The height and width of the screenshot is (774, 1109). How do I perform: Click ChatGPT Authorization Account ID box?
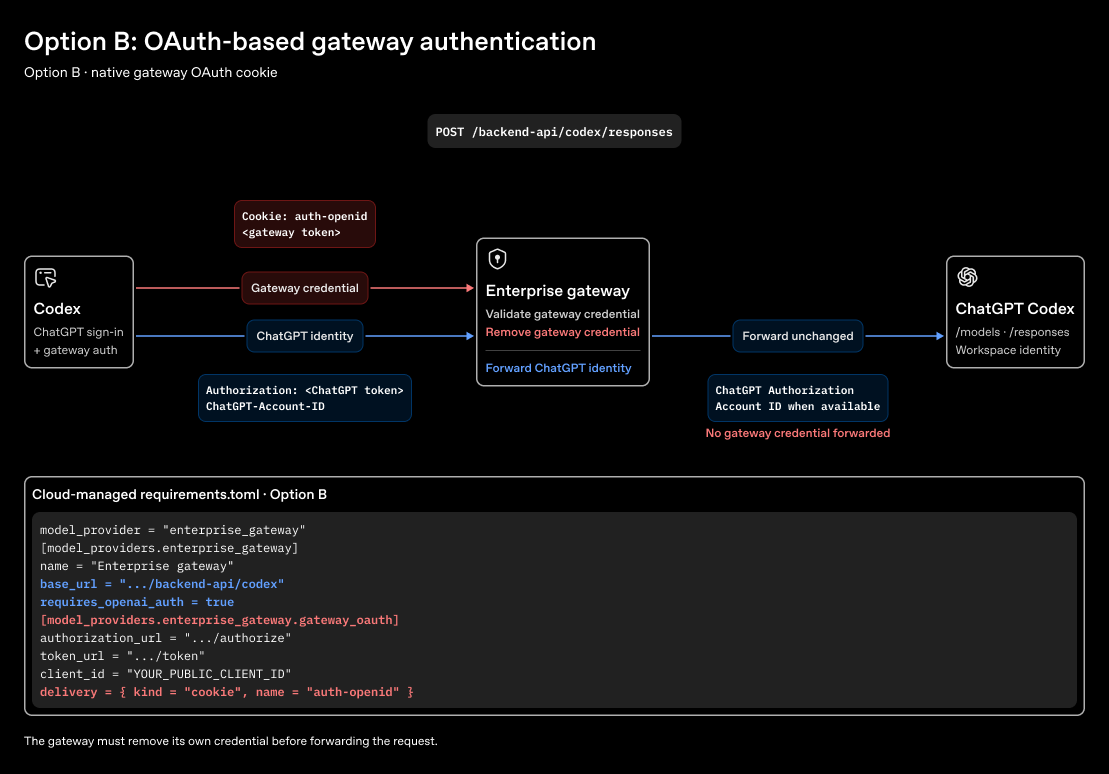click(x=798, y=398)
